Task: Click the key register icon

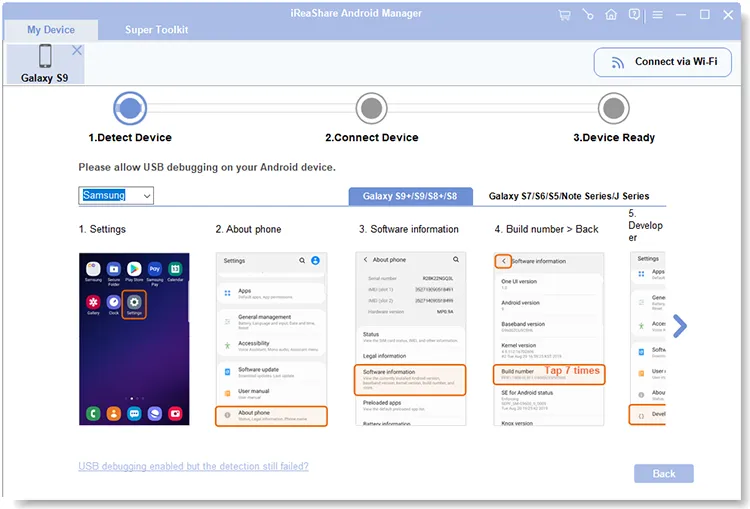Action: tap(588, 15)
